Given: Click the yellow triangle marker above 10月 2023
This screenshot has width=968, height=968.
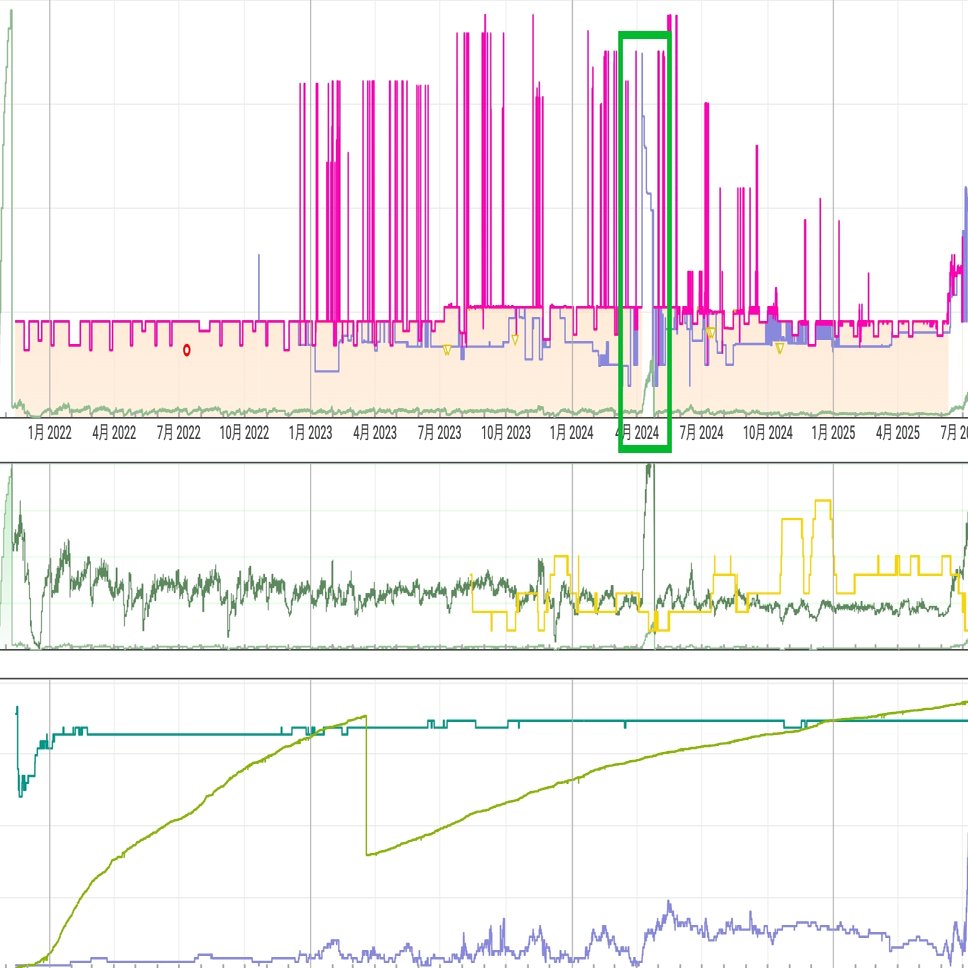Looking at the screenshot, I should coord(515,340).
